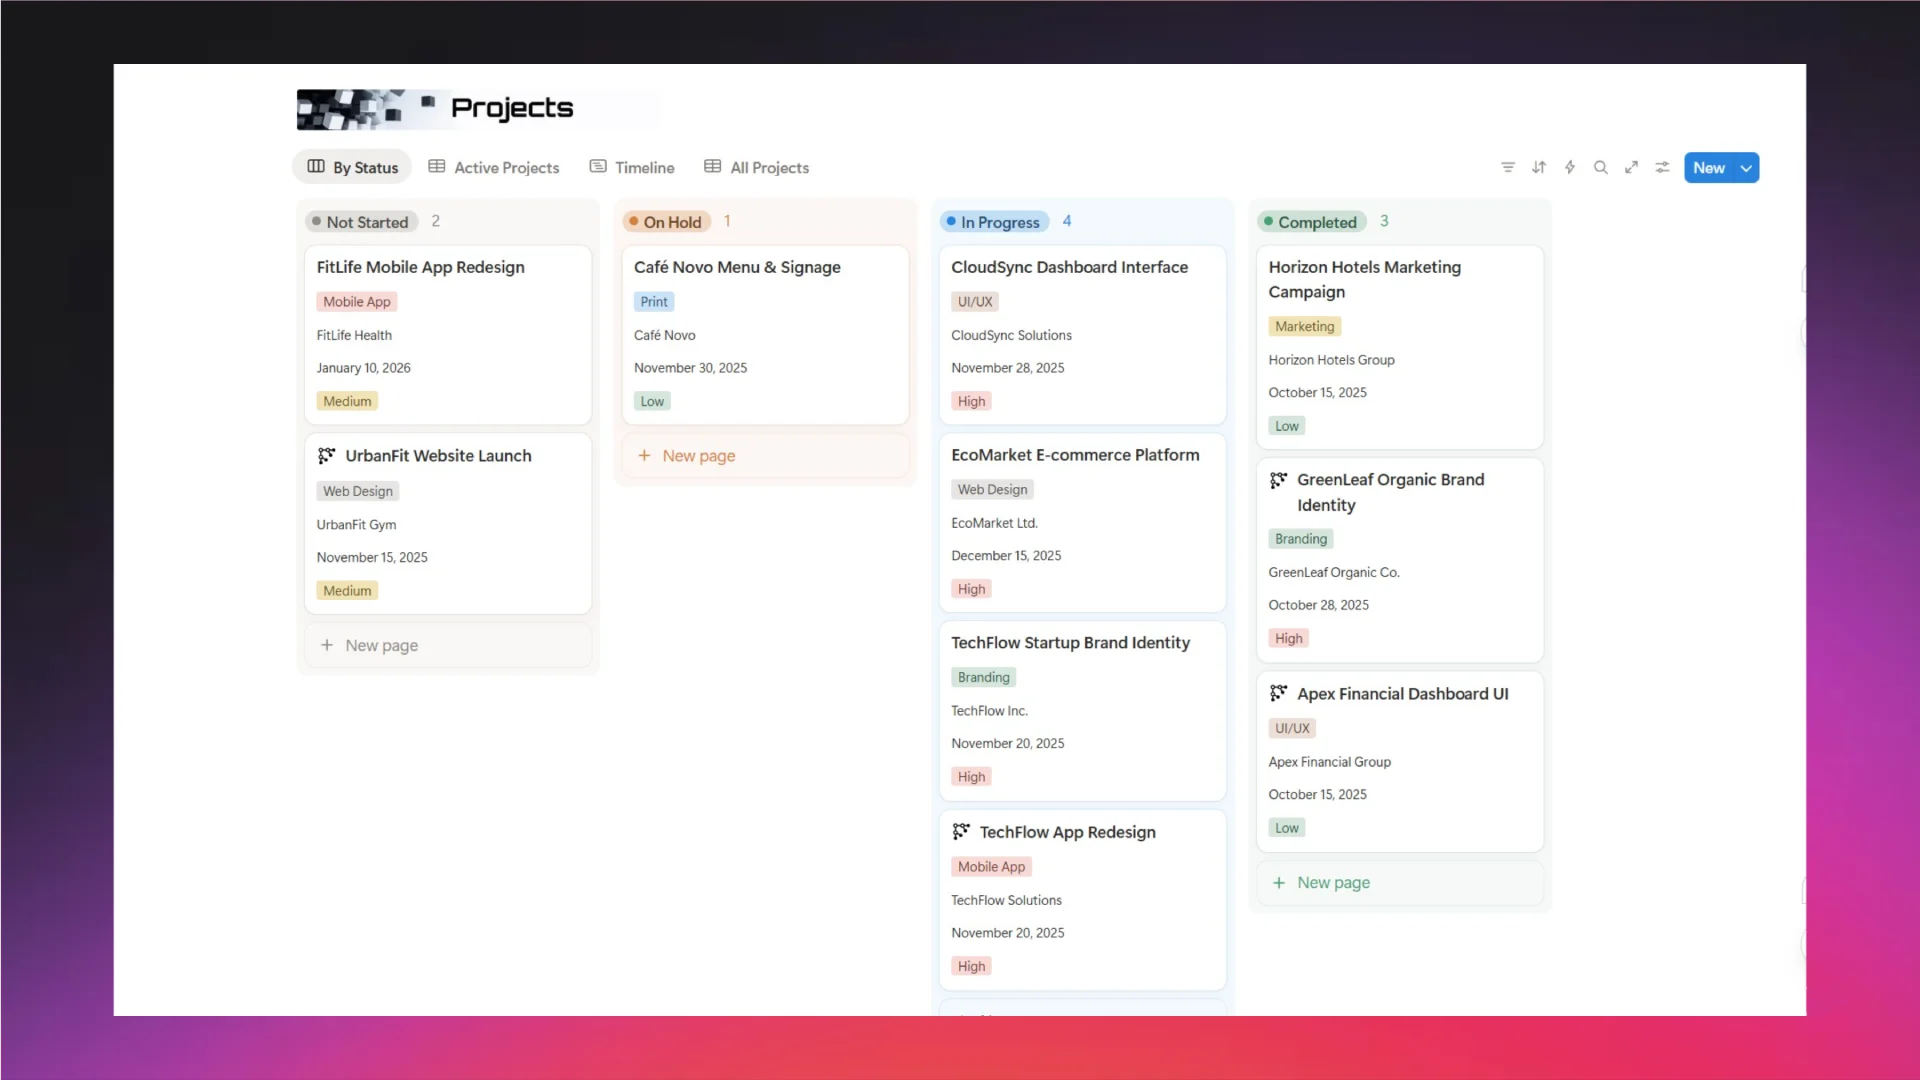The height and width of the screenshot is (1080, 1920).
Task: Click UI/UX tag on CloudSync card
Action: [975, 302]
